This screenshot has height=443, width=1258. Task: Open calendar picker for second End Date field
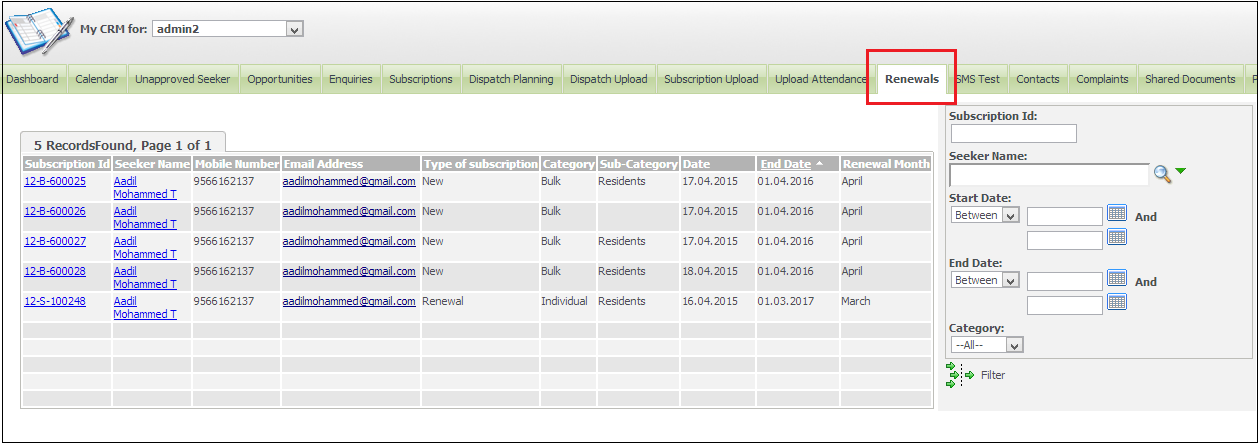click(1117, 302)
